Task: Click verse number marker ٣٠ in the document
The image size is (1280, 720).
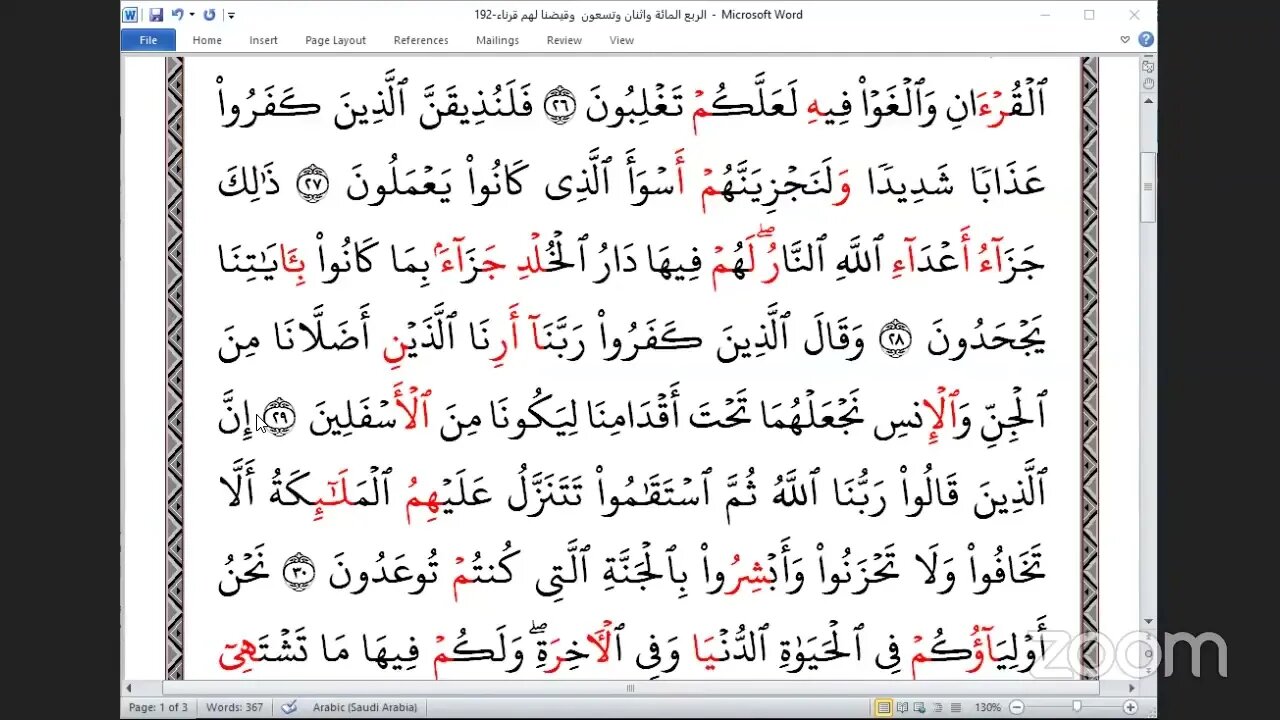Action: pyautogui.click(x=298, y=574)
